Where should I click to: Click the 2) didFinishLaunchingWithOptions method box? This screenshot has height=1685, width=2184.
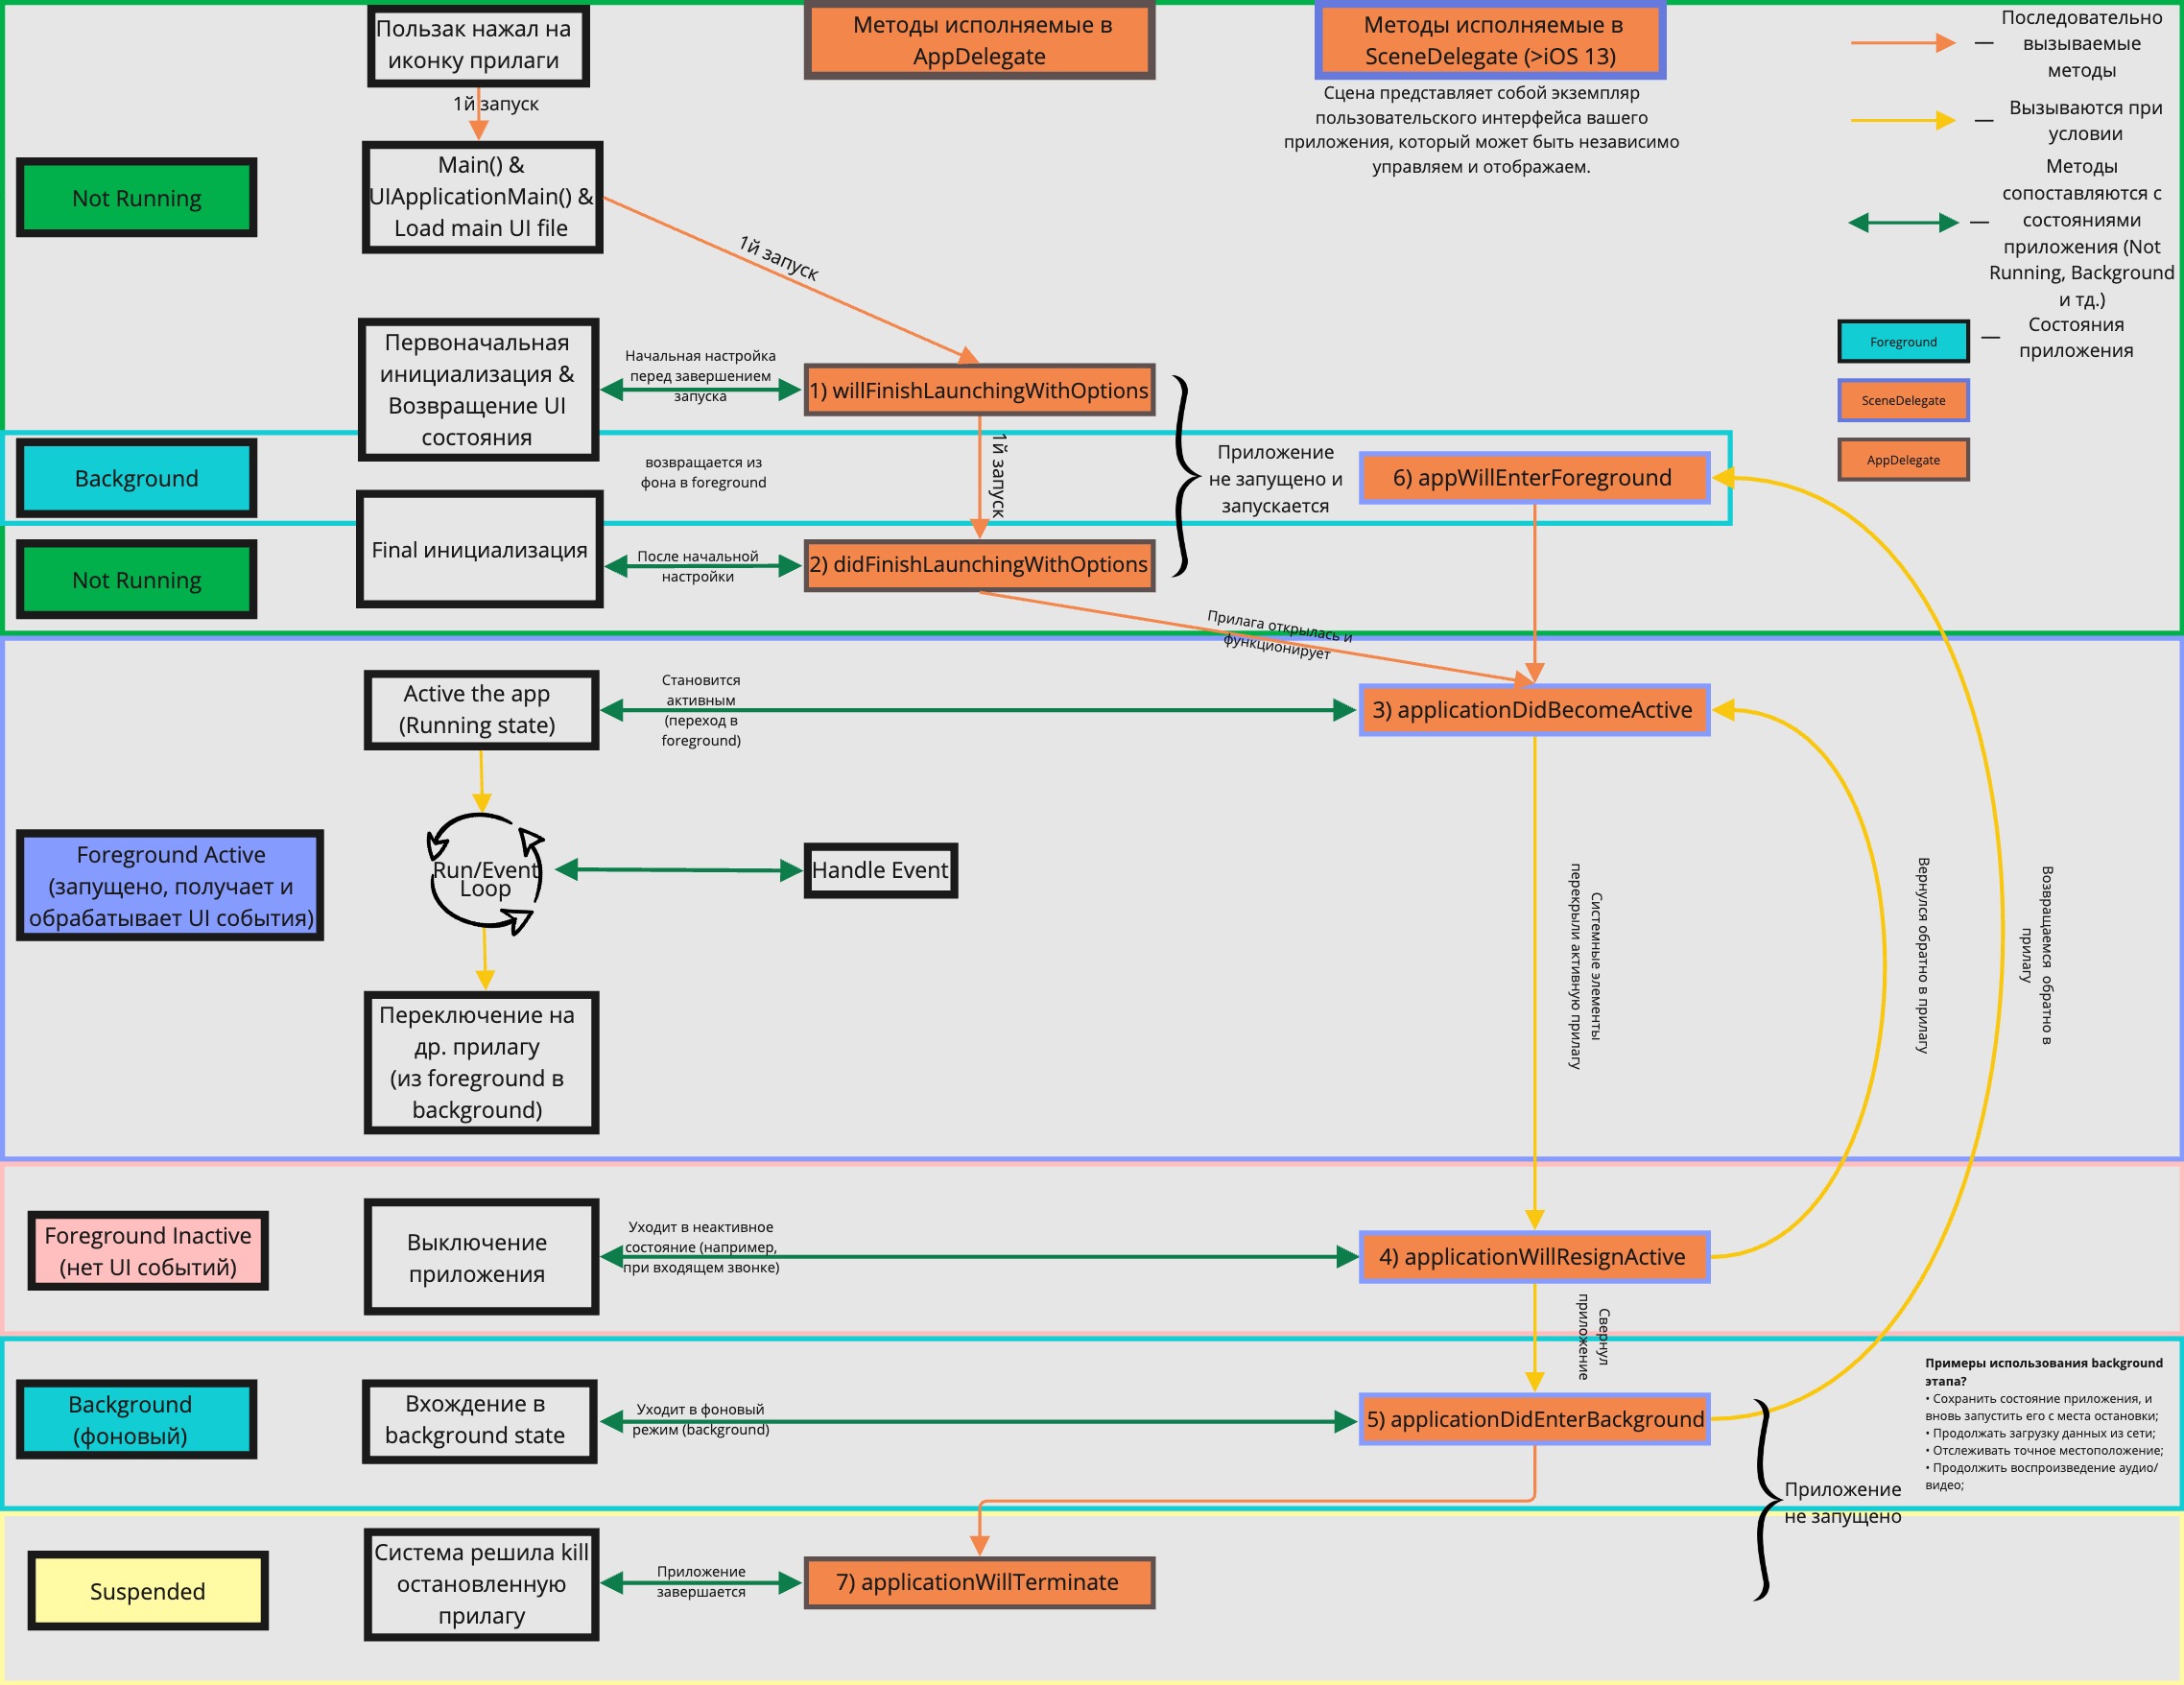[x=979, y=565]
